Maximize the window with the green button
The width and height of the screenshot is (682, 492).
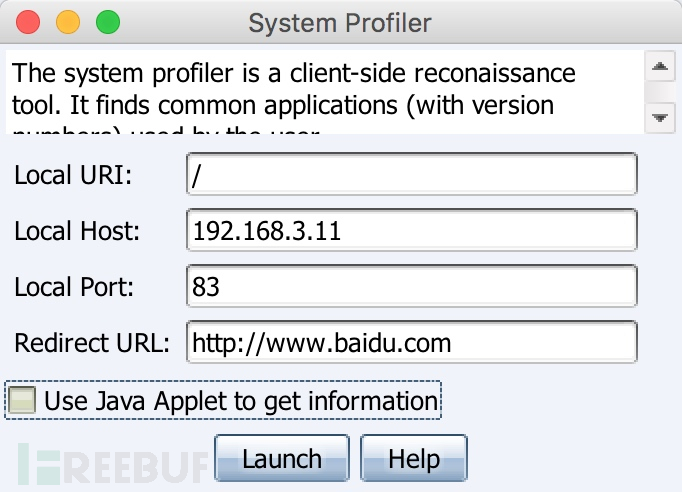pos(108,22)
